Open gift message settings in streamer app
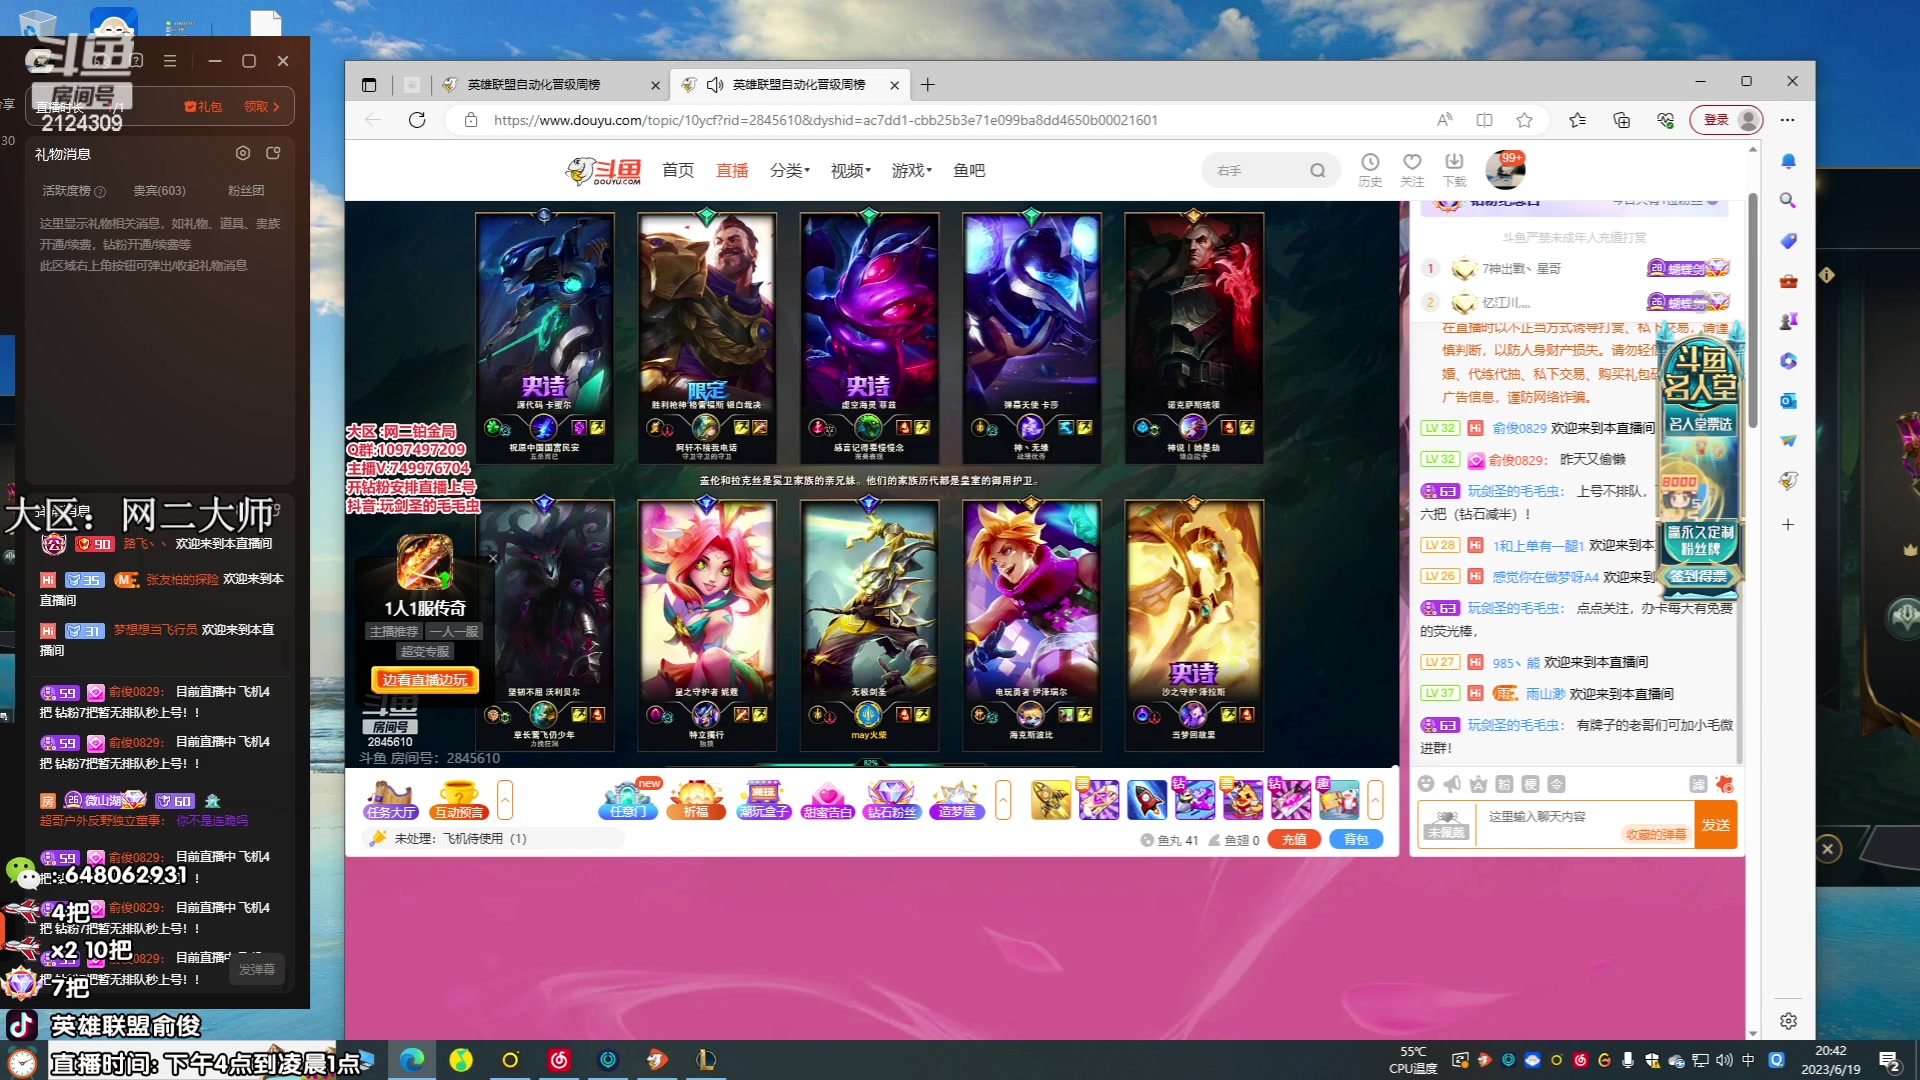The image size is (1920, 1080). tap(243, 153)
